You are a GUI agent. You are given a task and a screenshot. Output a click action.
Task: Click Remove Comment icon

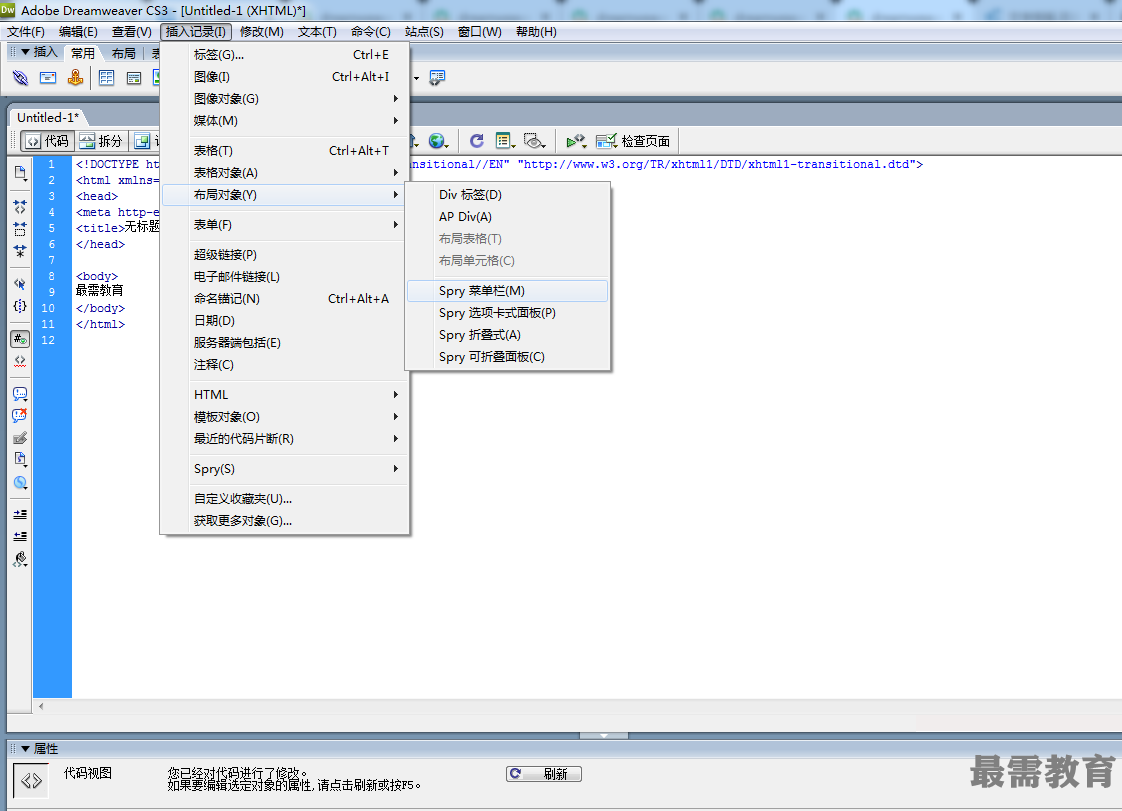[x=20, y=416]
